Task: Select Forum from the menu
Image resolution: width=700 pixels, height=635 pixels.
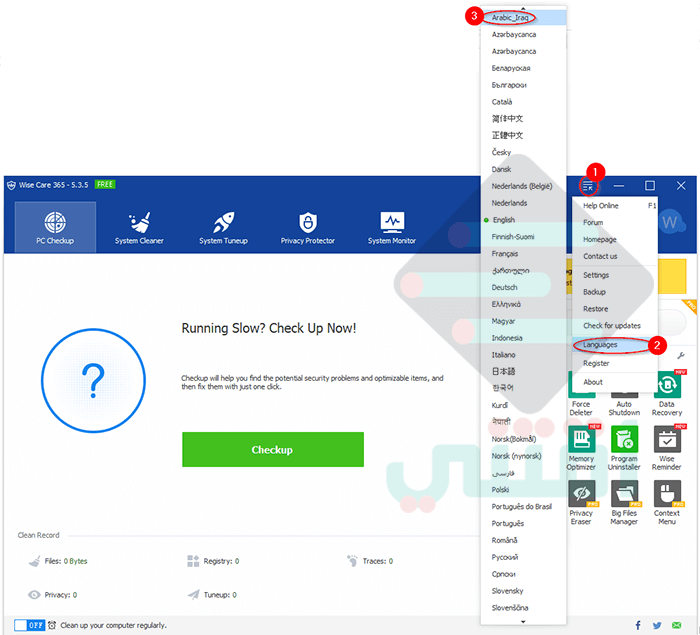Action: pos(615,222)
